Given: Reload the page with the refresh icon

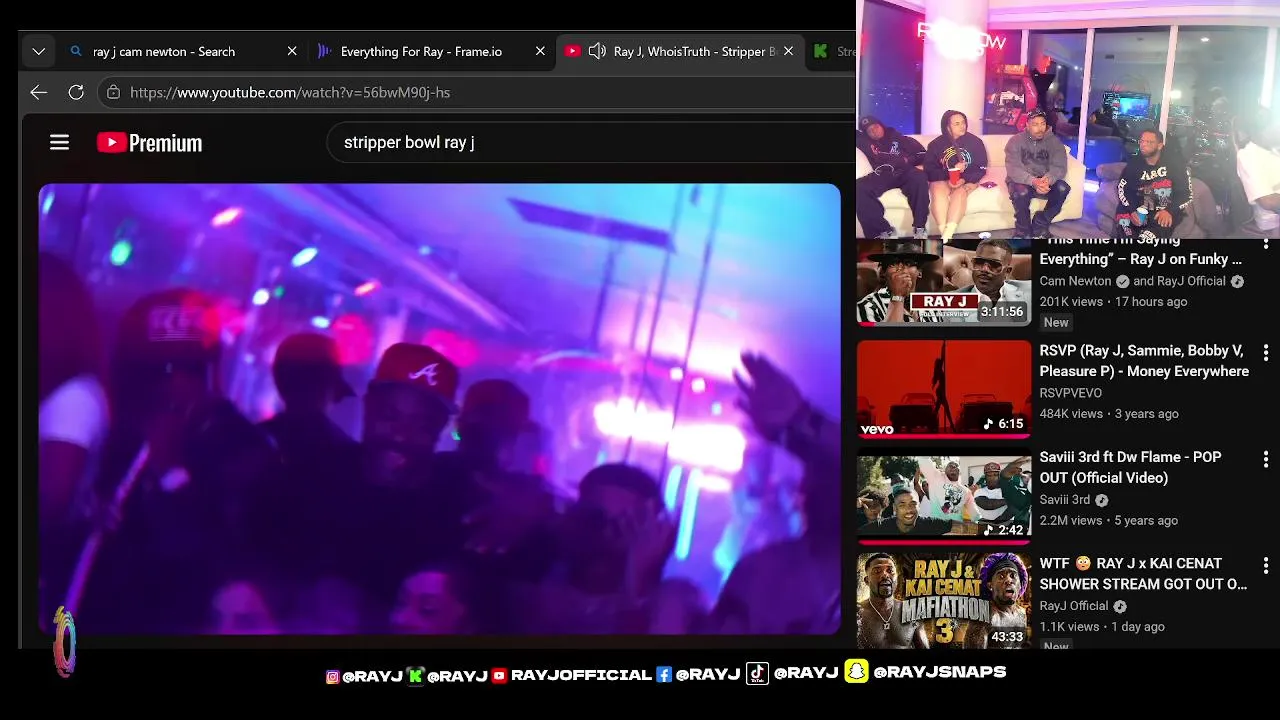Looking at the screenshot, I should click(76, 92).
